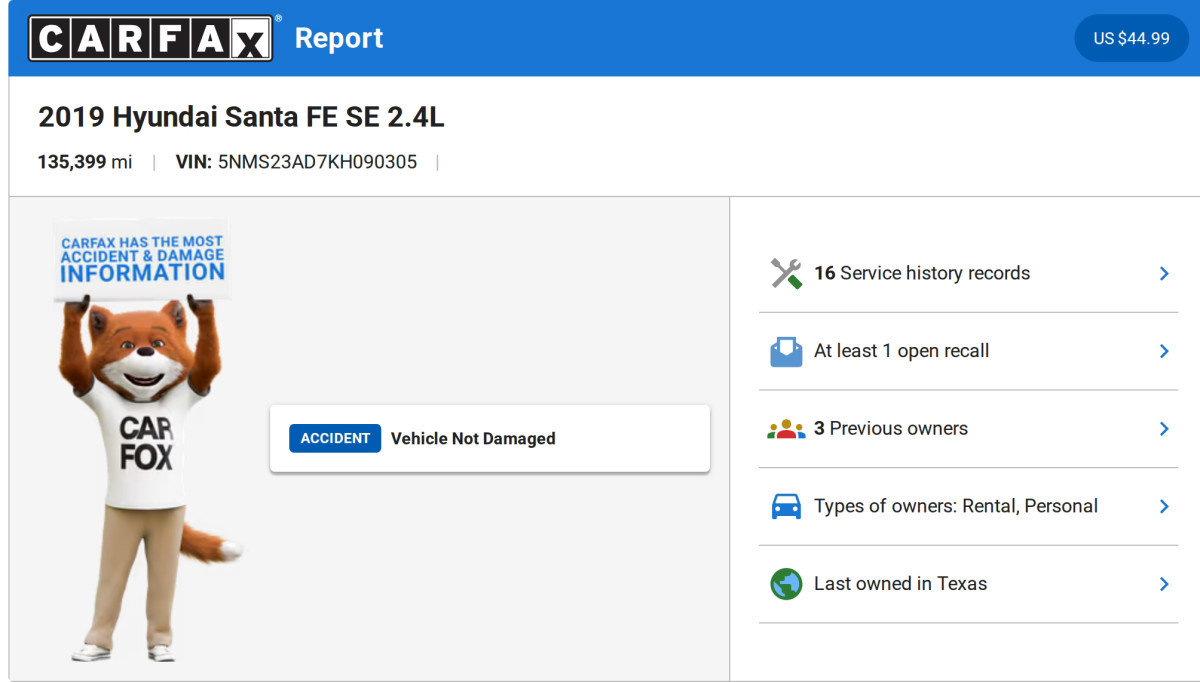Open the Last owned in Texas chevron
This screenshot has width=1200, height=682.
[x=1163, y=583]
